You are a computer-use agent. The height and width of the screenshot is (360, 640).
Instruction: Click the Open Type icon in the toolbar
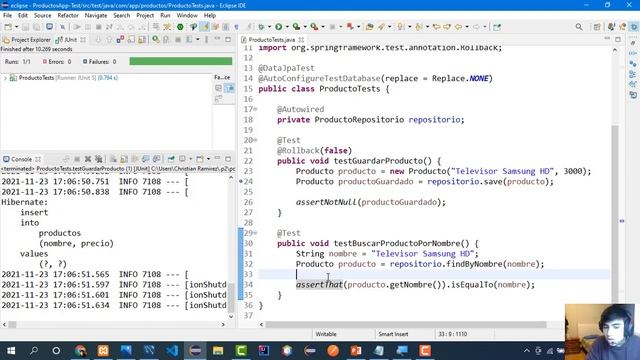(369, 27)
